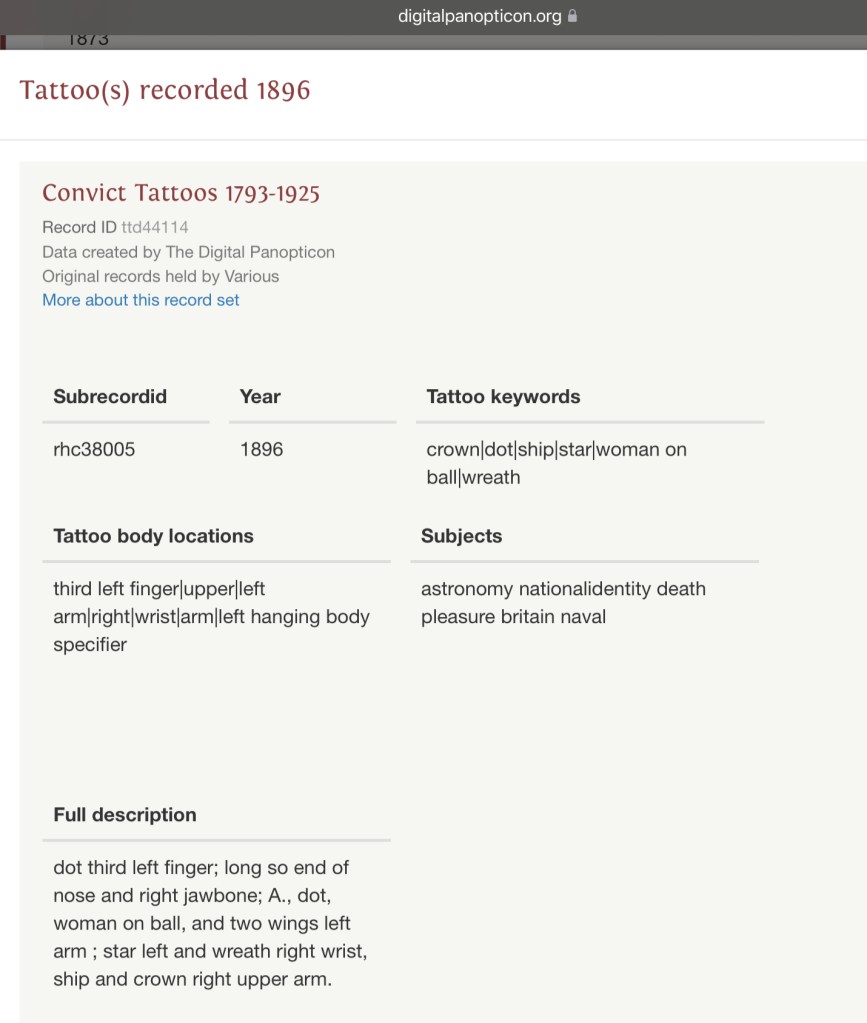Click the body locations value text

tap(211, 616)
